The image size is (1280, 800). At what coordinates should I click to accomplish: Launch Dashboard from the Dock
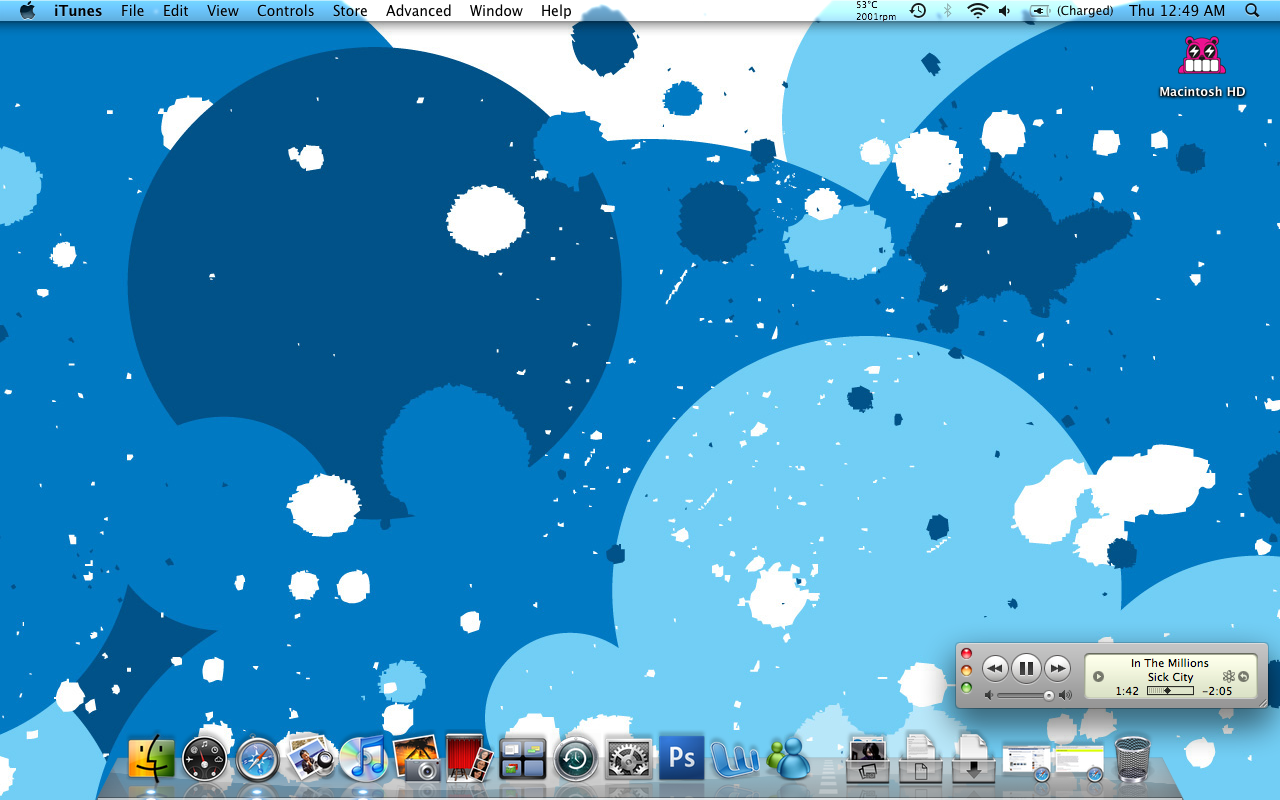click(x=205, y=759)
